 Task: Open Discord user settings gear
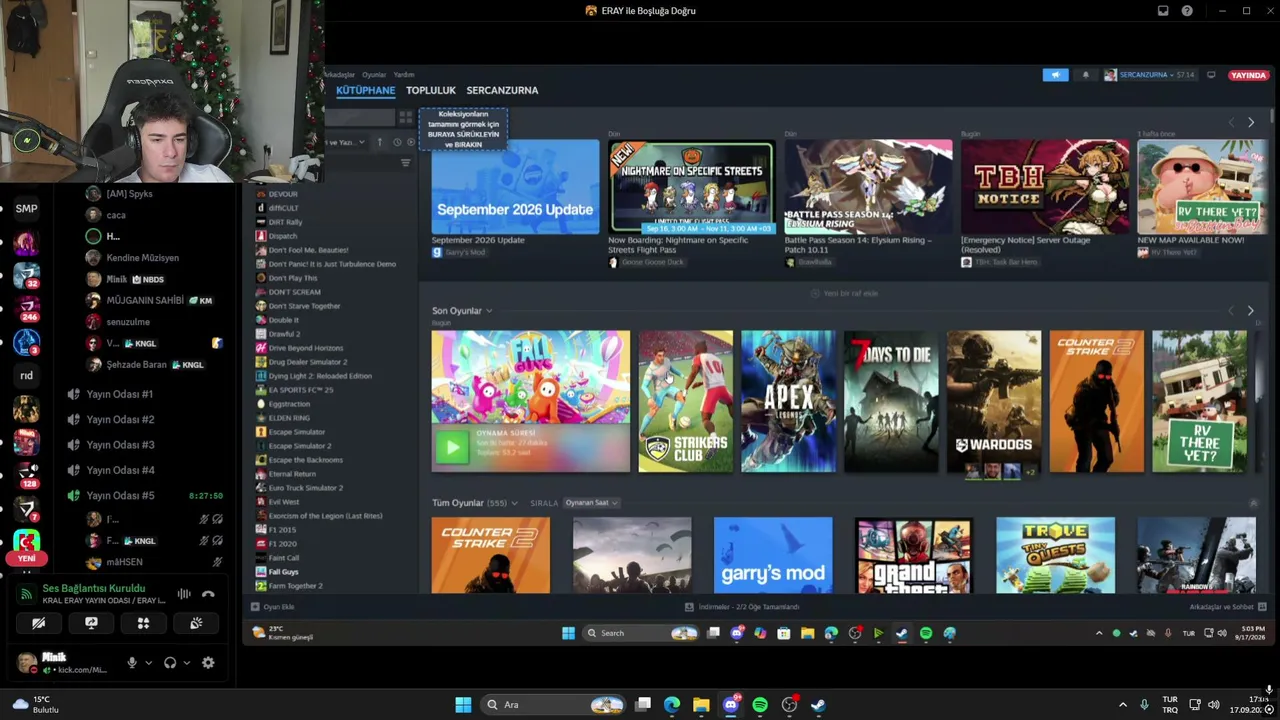tap(208, 662)
